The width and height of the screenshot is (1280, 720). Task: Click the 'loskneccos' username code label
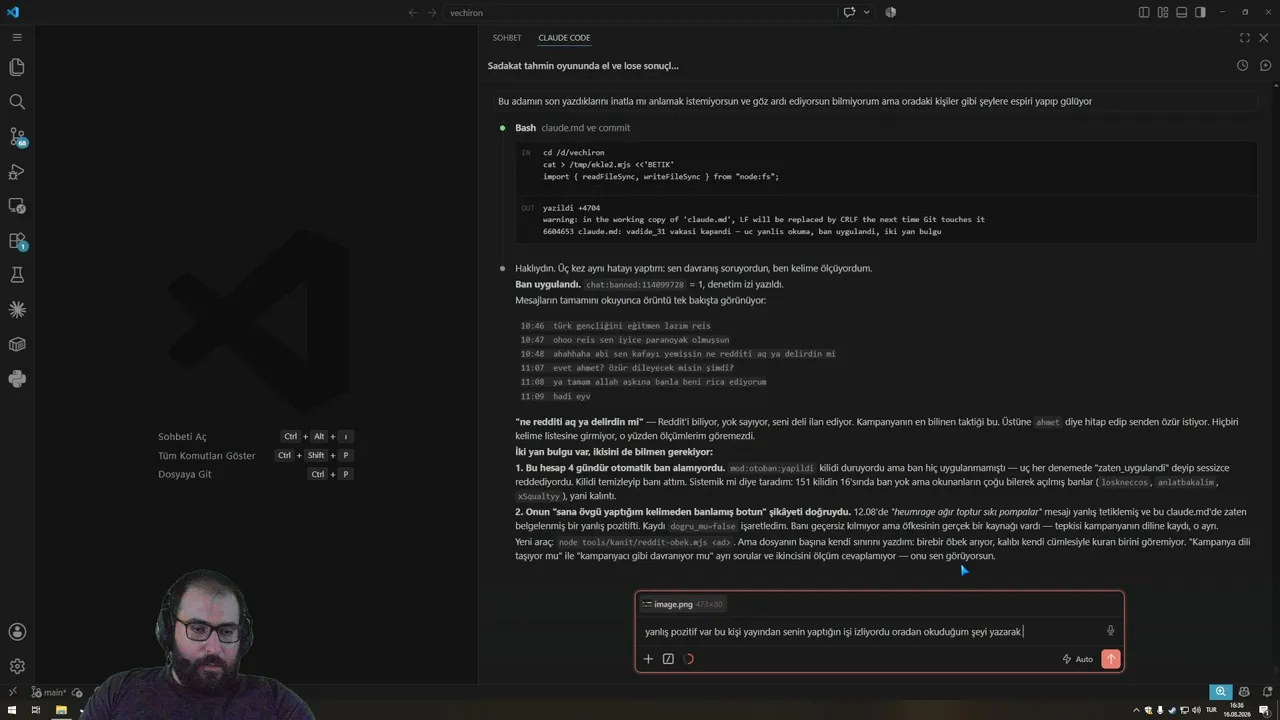point(1126,482)
